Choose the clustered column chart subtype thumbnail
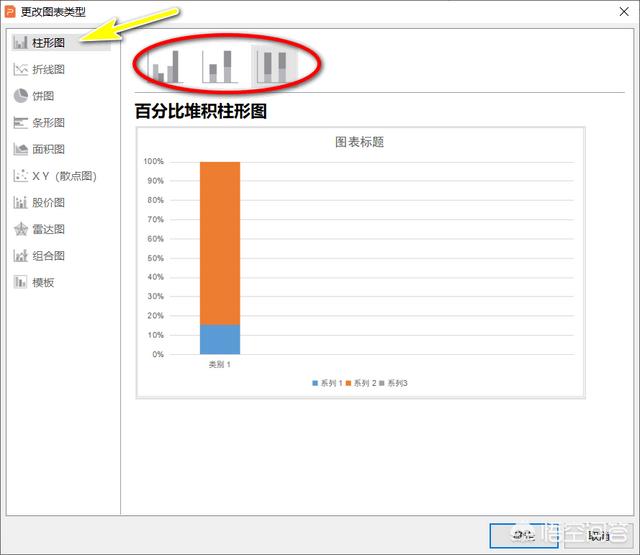 [165, 66]
